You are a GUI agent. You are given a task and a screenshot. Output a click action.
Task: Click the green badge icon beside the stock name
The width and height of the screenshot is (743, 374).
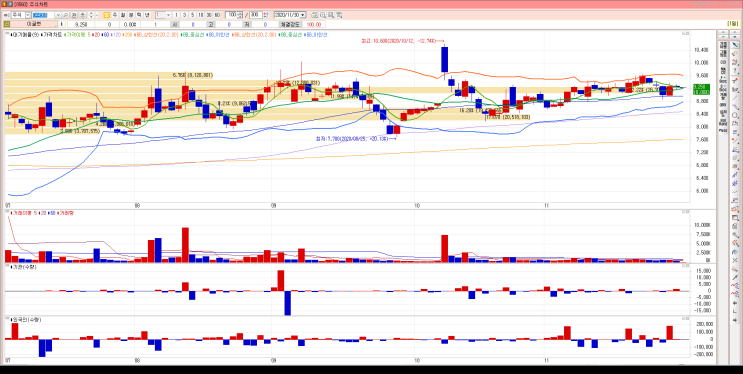pyautogui.click(x=7, y=24)
